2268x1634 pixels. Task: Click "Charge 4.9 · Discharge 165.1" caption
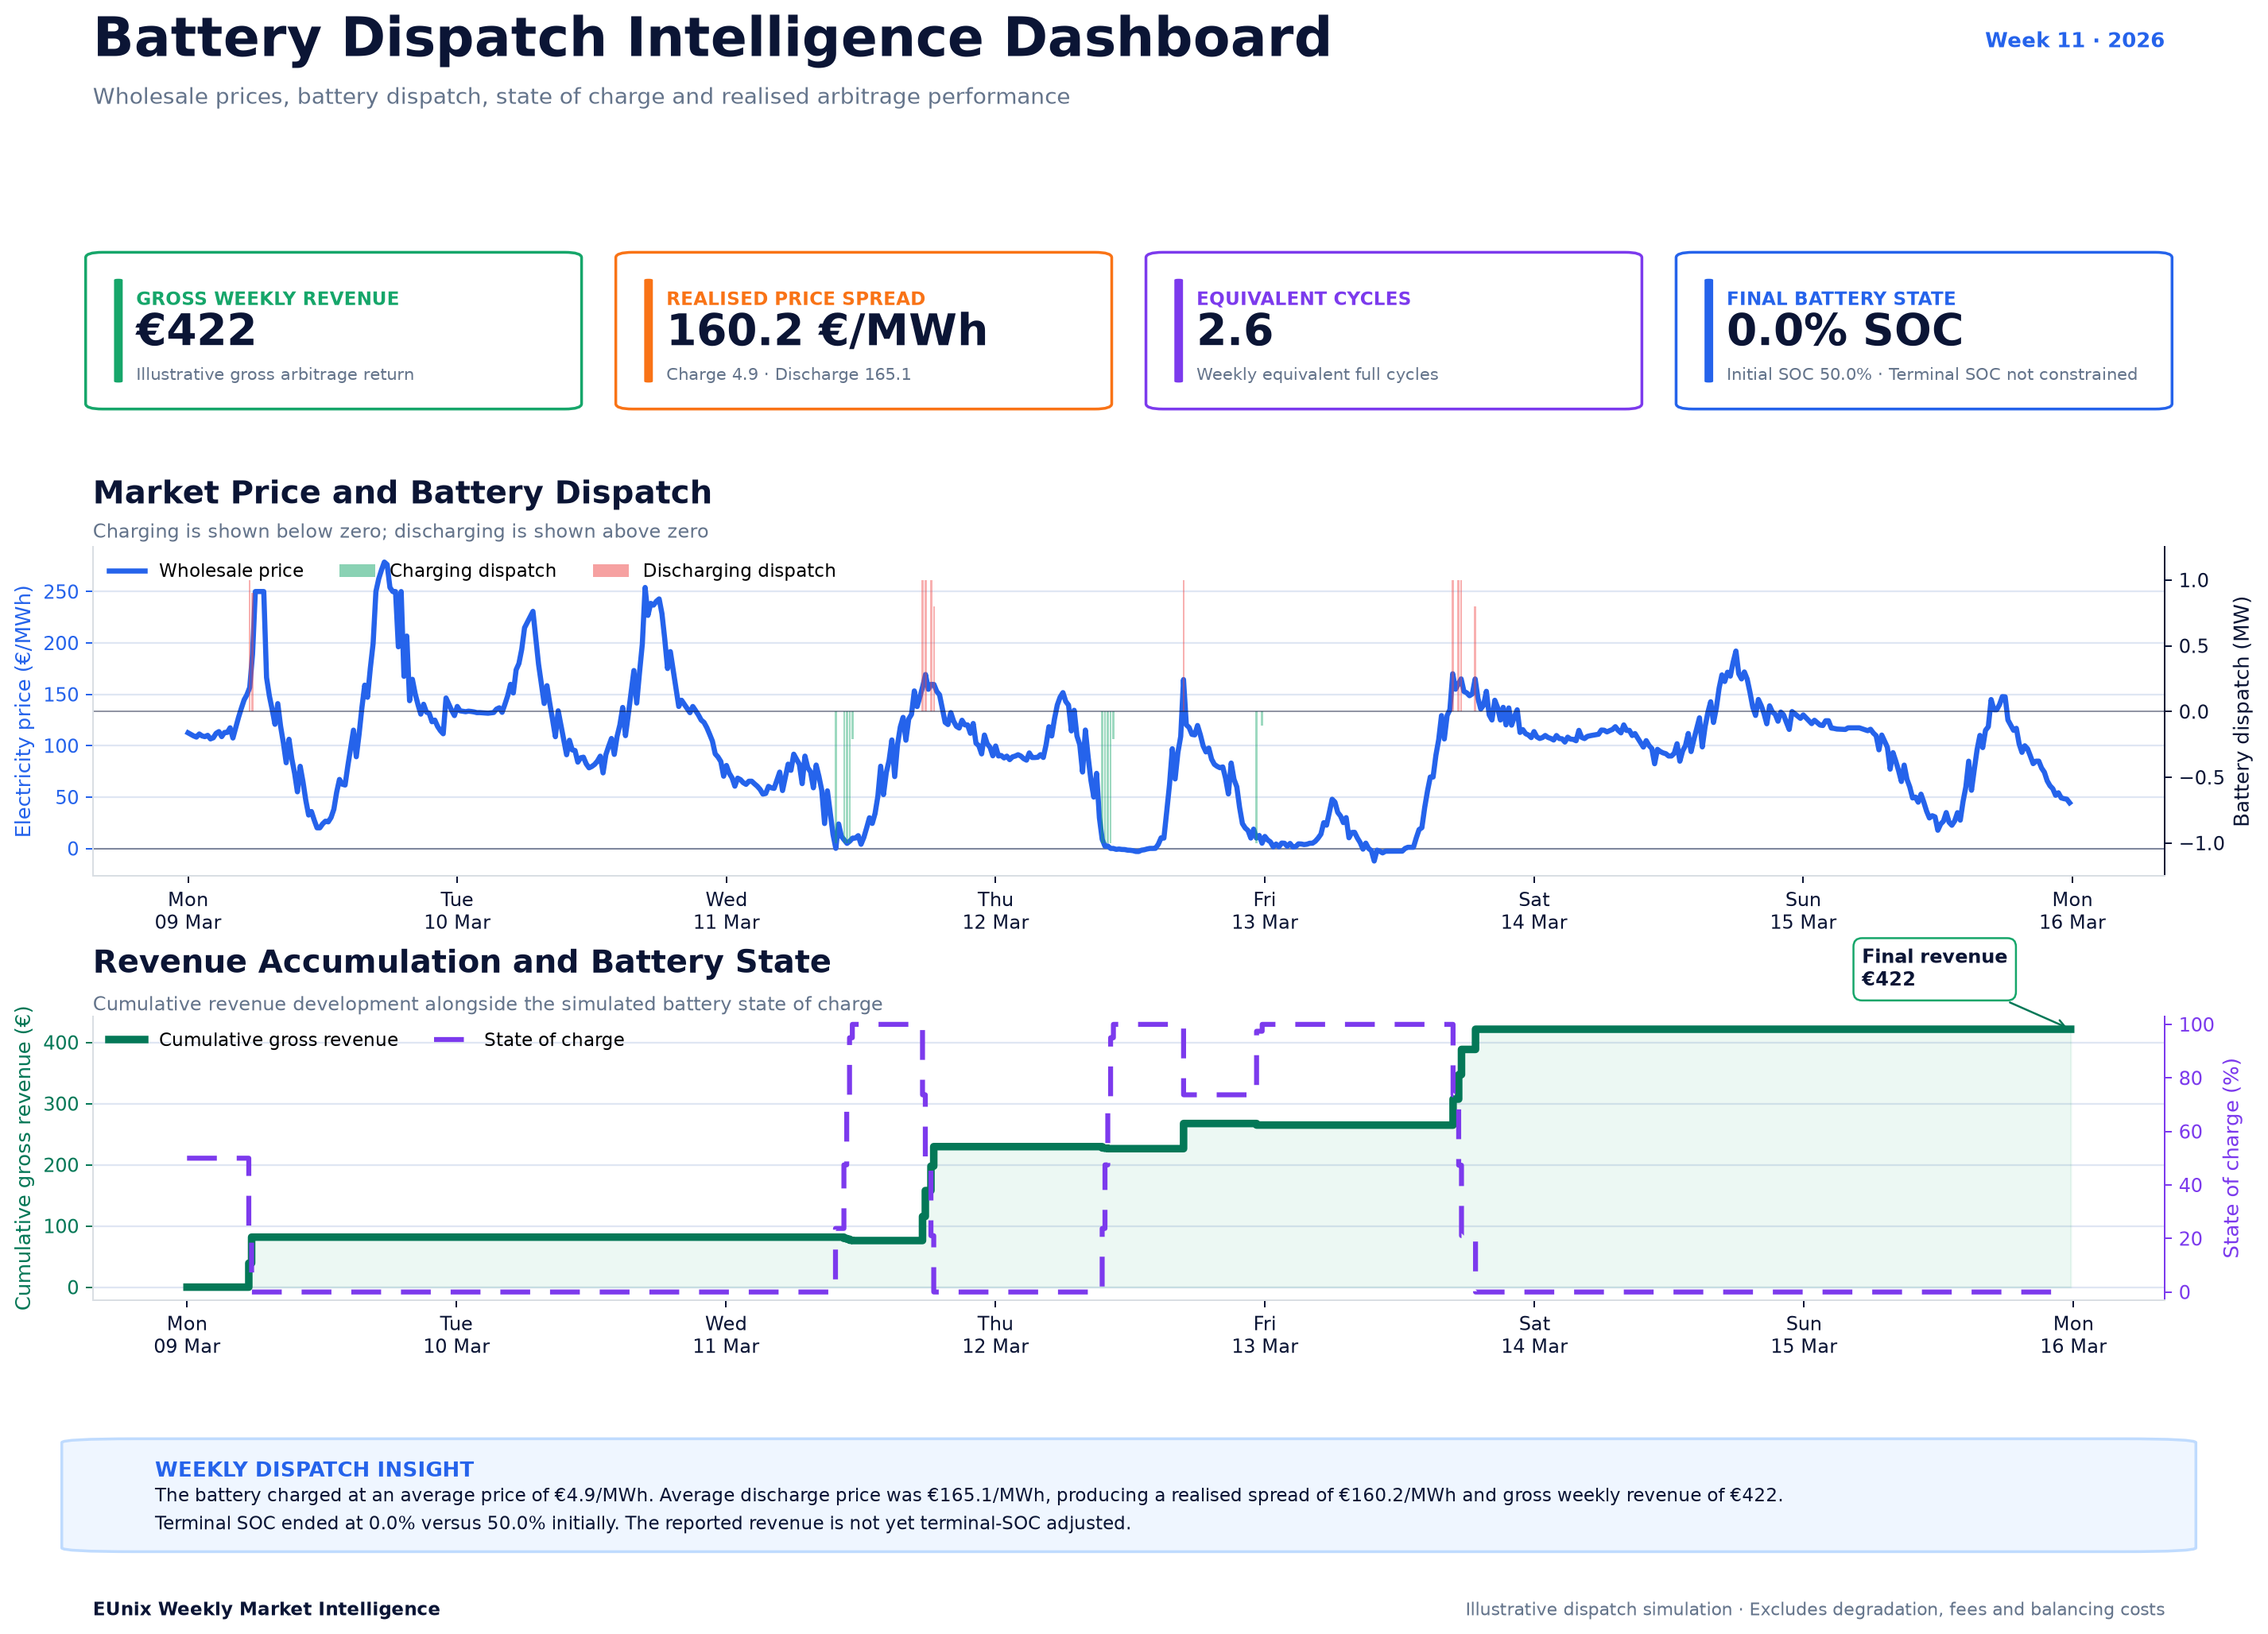pyautogui.click(x=789, y=374)
